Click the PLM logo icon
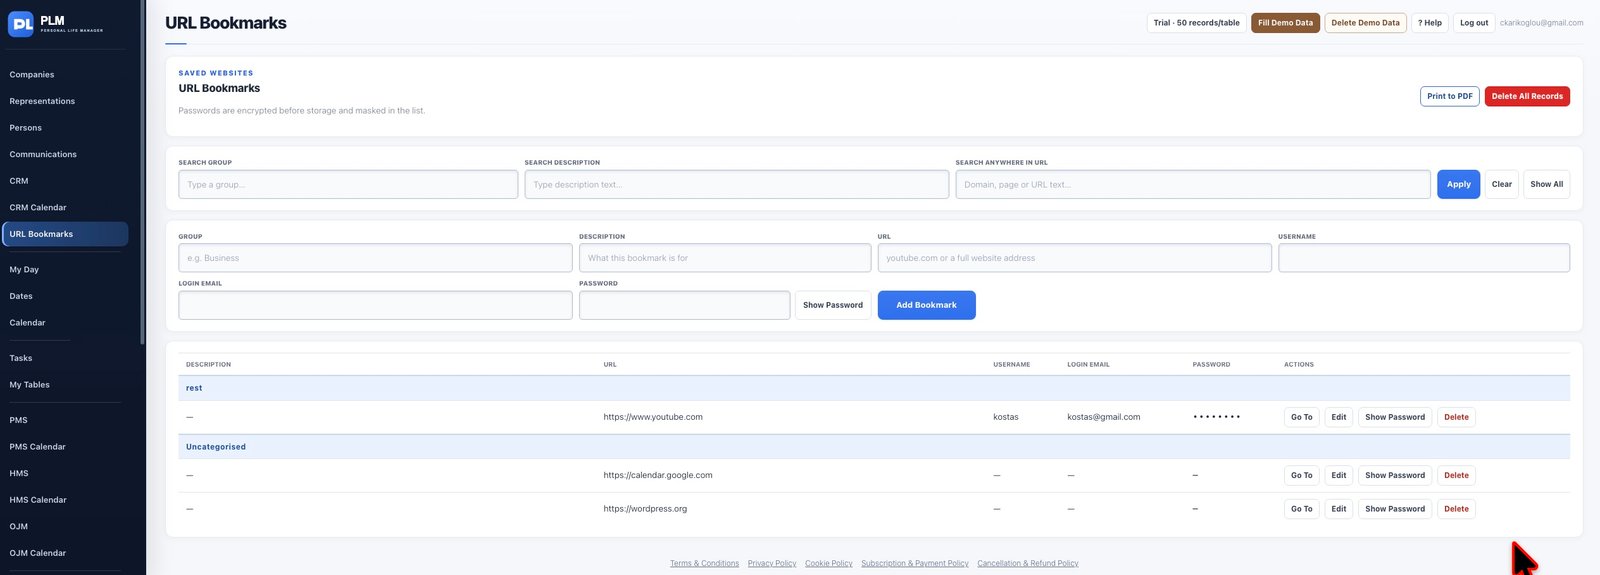This screenshot has width=1600, height=575. 21,24
